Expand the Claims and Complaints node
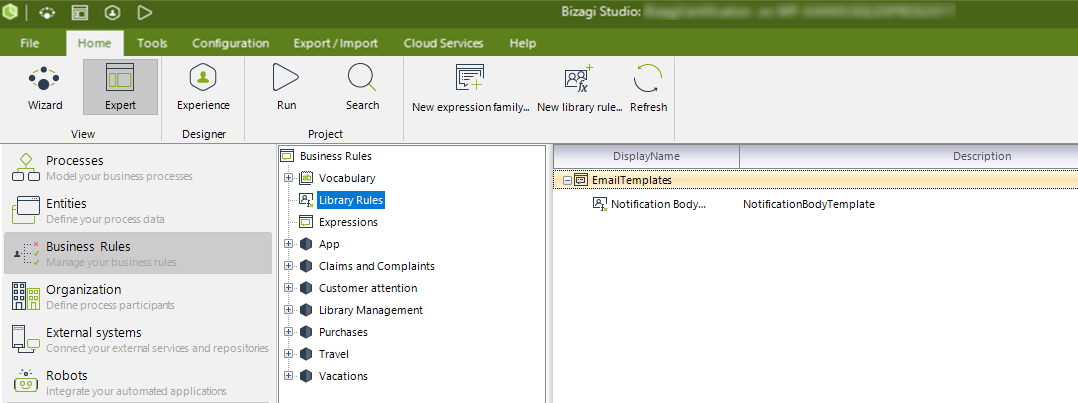The image size is (1078, 403). 288,266
